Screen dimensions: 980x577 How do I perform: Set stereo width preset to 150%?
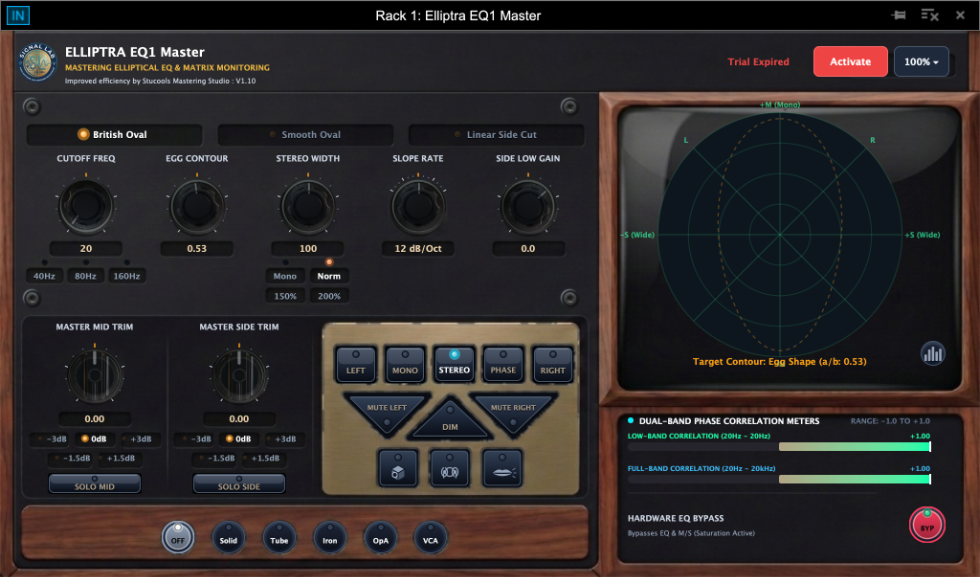tap(285, 296)
